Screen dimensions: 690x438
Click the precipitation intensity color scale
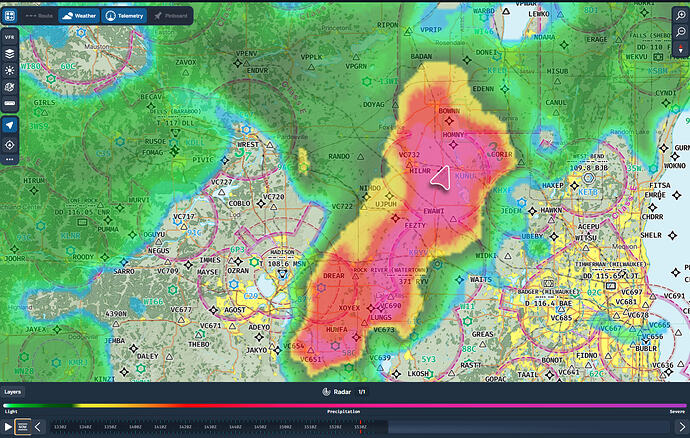(x=345, y=405)
